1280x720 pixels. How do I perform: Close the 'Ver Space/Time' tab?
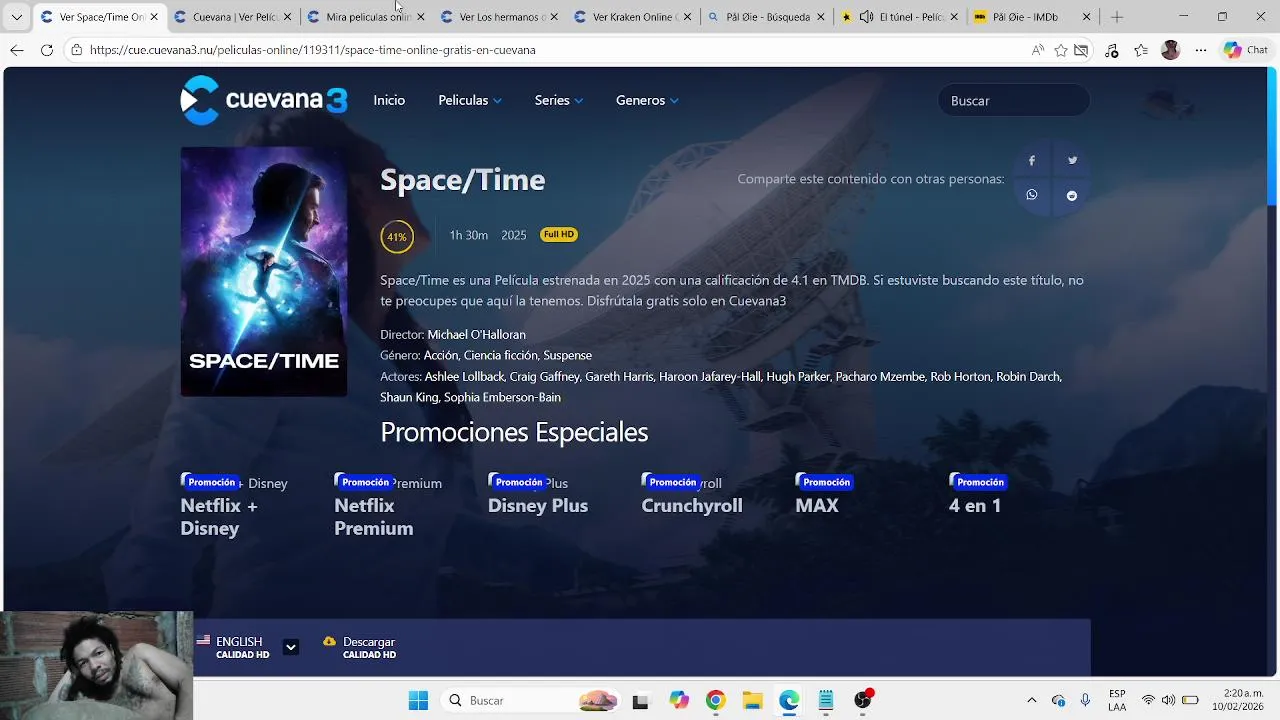(154, 17)
